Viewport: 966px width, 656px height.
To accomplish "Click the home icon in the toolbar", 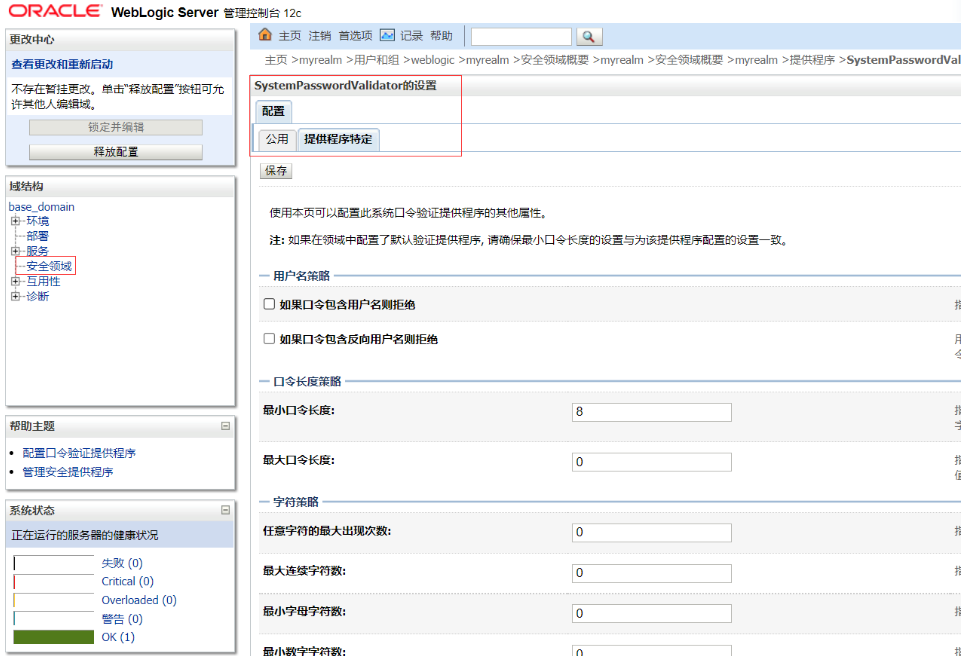I will coord(265,35).
